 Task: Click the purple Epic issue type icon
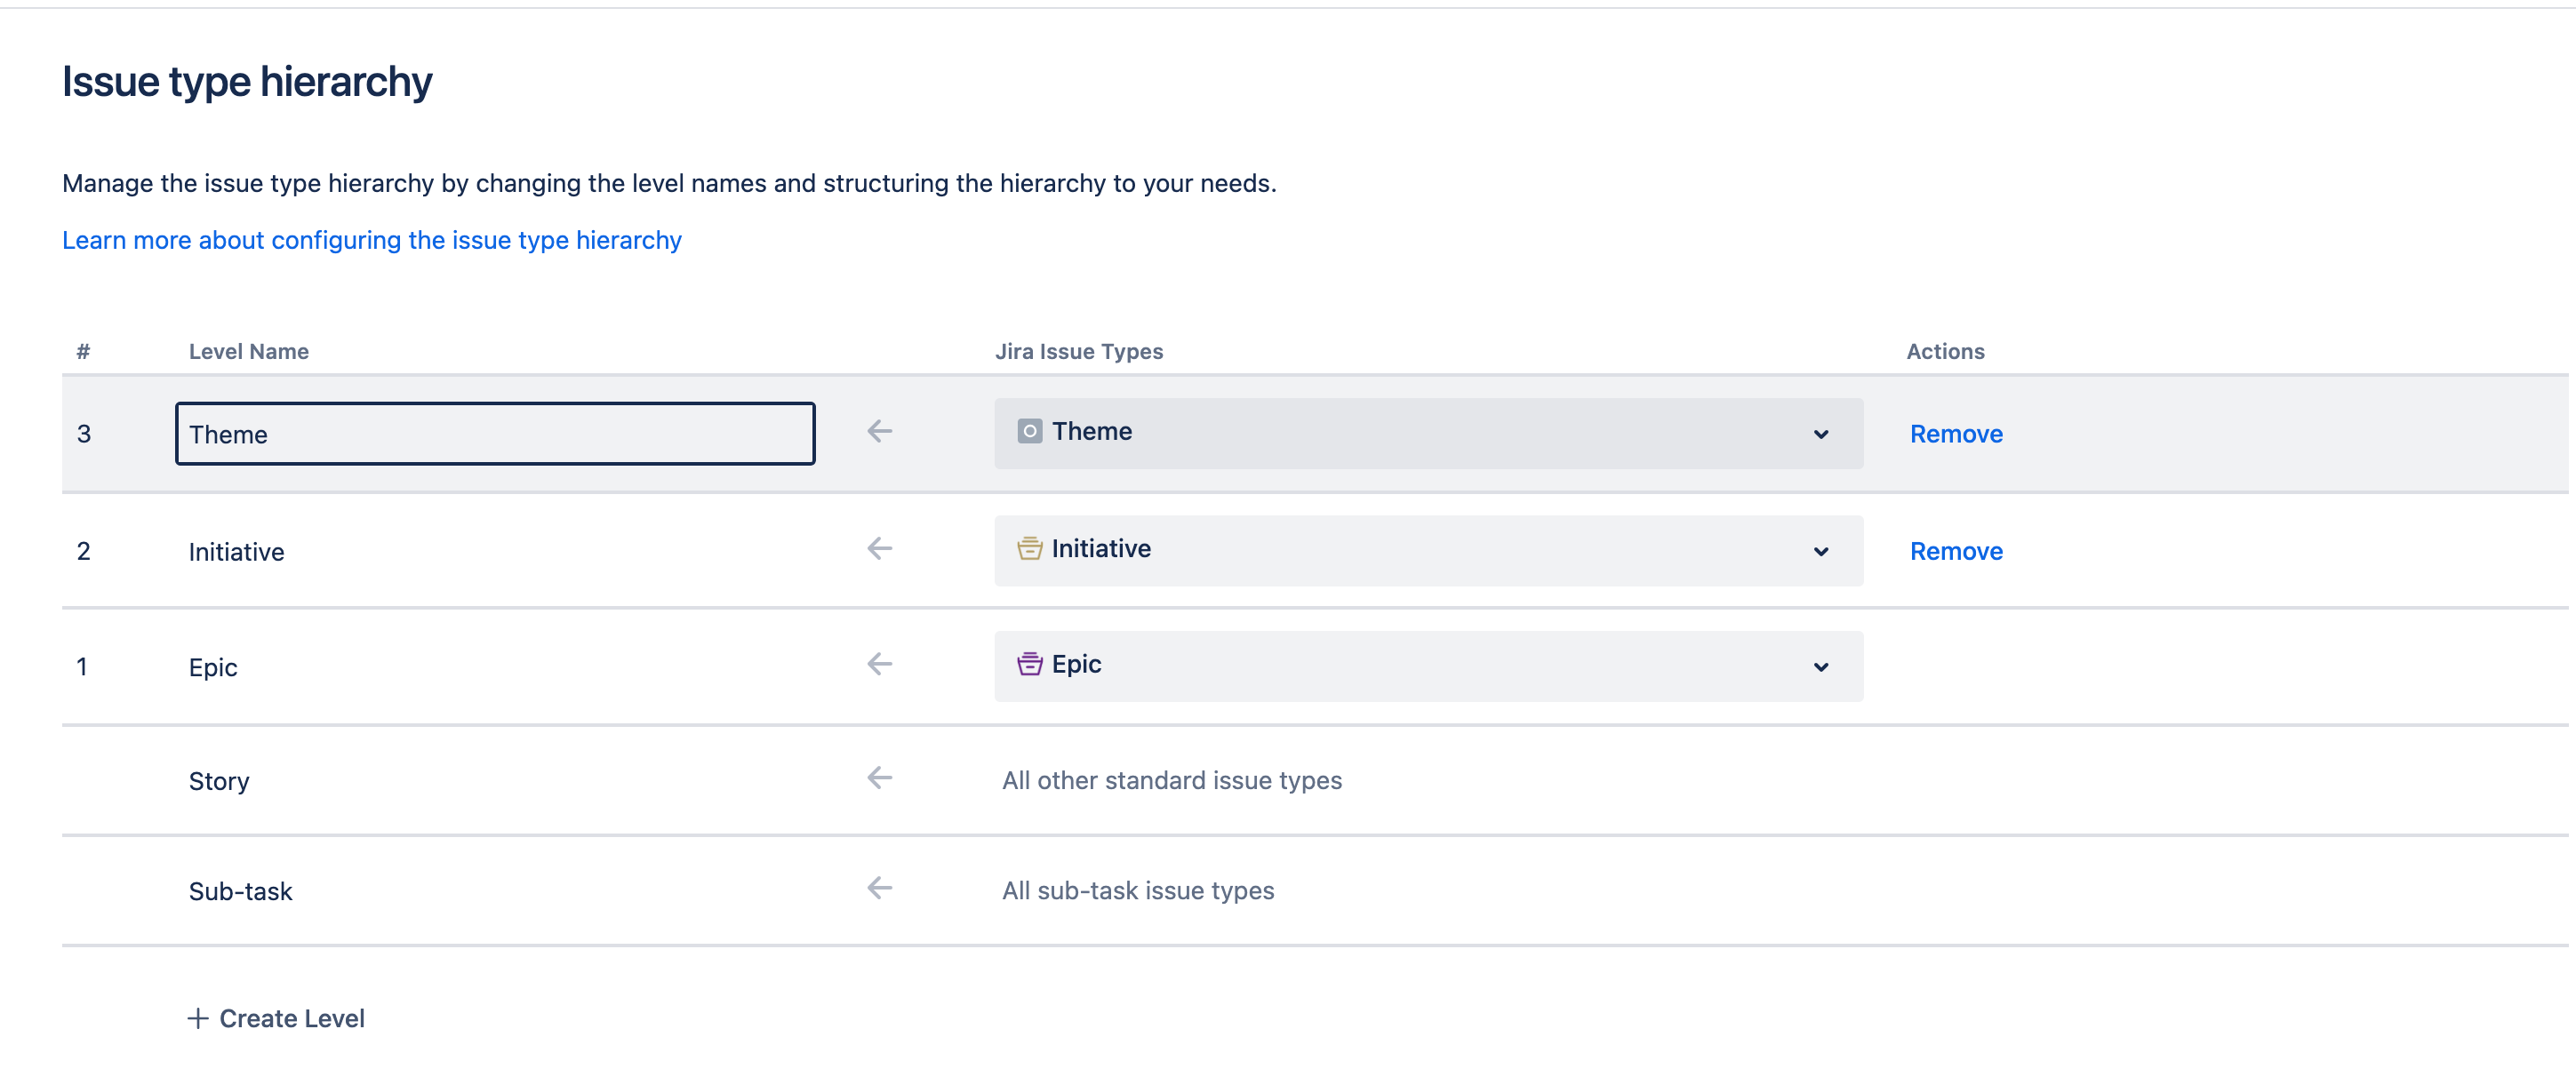pos(1029,664)
